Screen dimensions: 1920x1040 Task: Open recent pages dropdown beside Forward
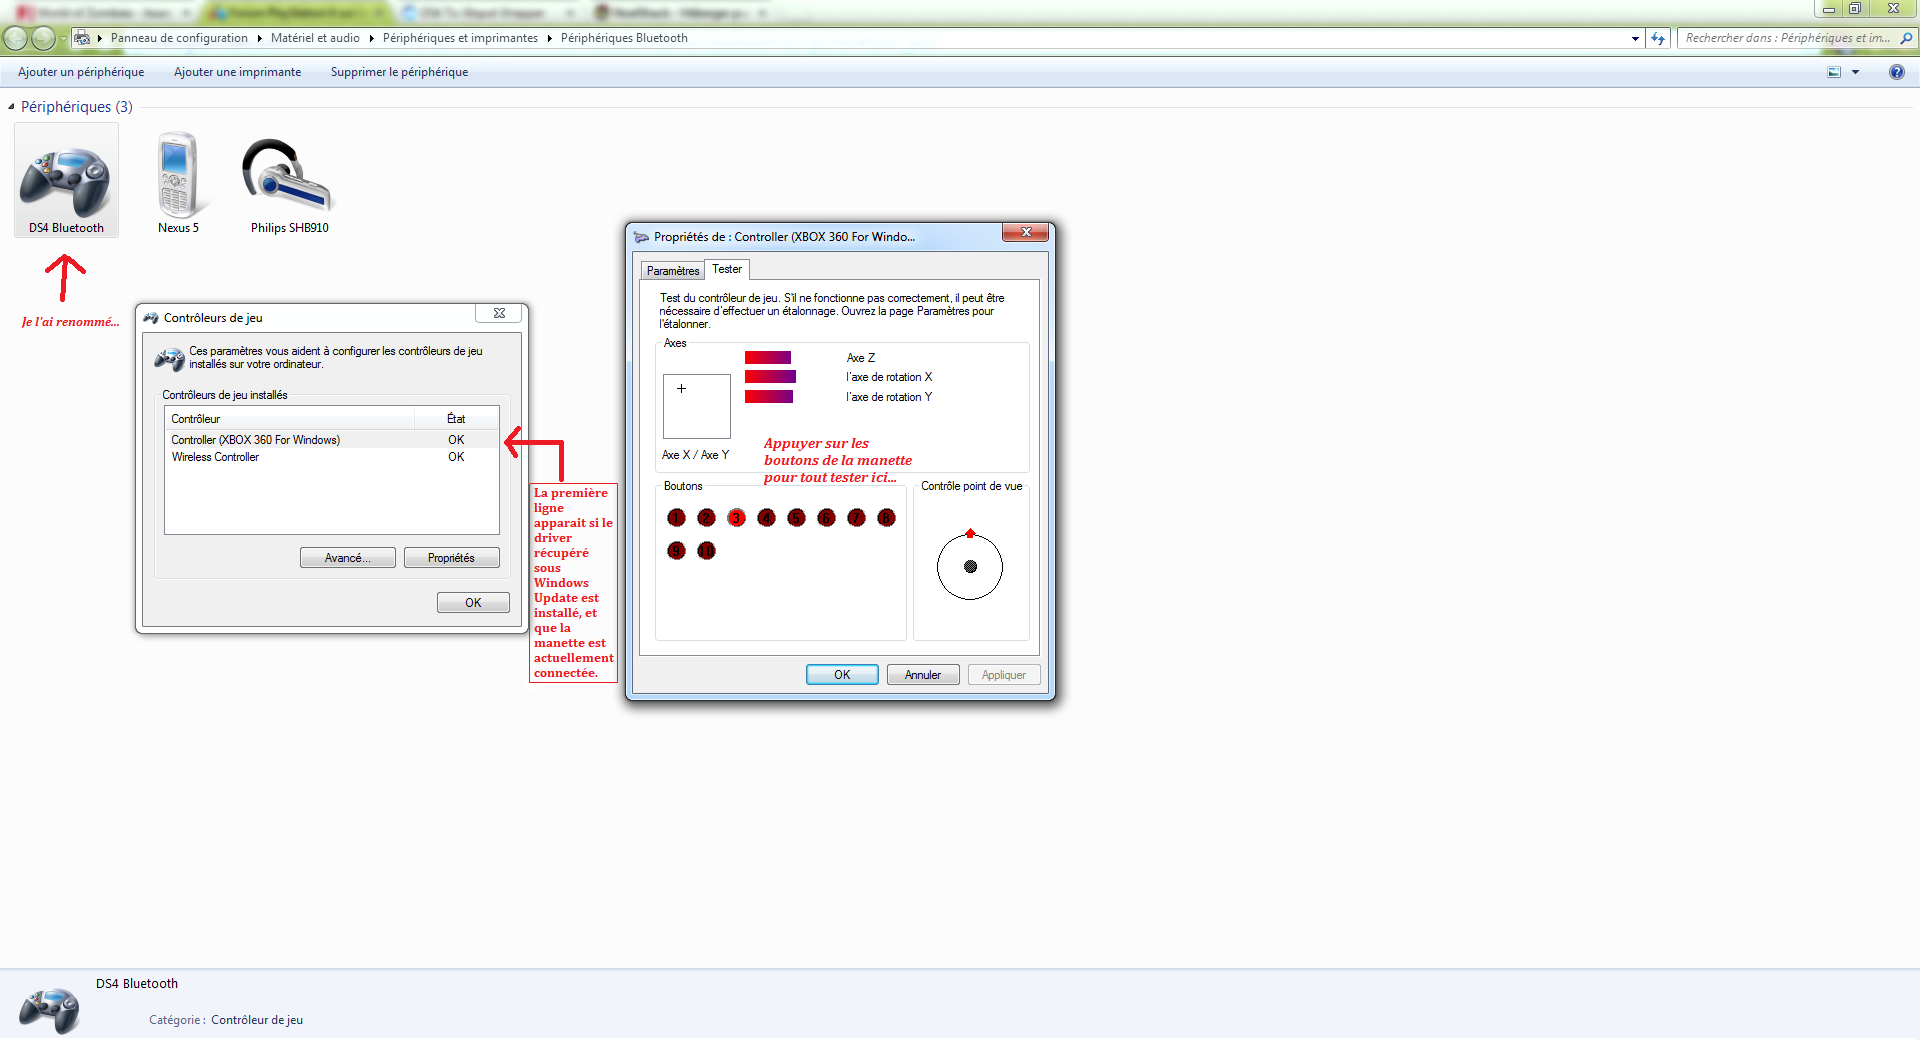click(63, 39)
